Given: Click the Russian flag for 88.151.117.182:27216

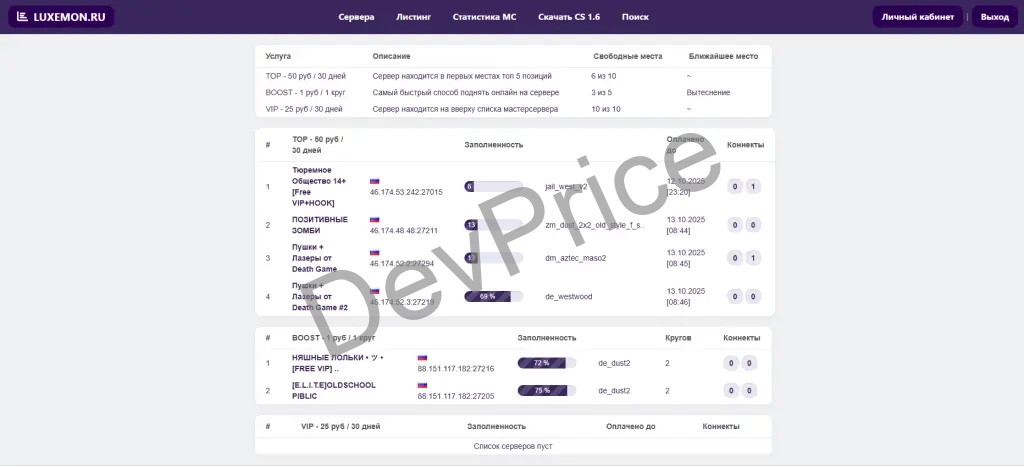Looking at the screenshot, I should [x=422, y=357].
